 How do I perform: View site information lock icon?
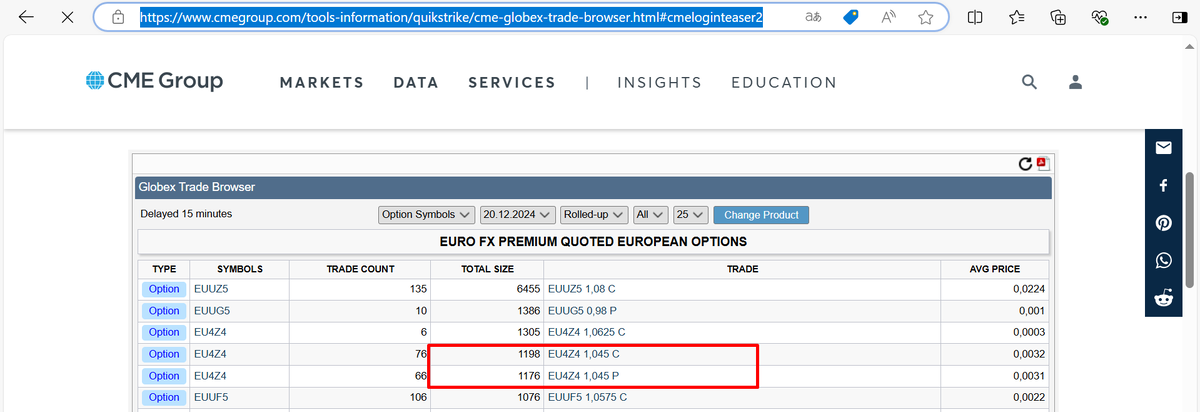pyautogui.click(x=118, y=17)
